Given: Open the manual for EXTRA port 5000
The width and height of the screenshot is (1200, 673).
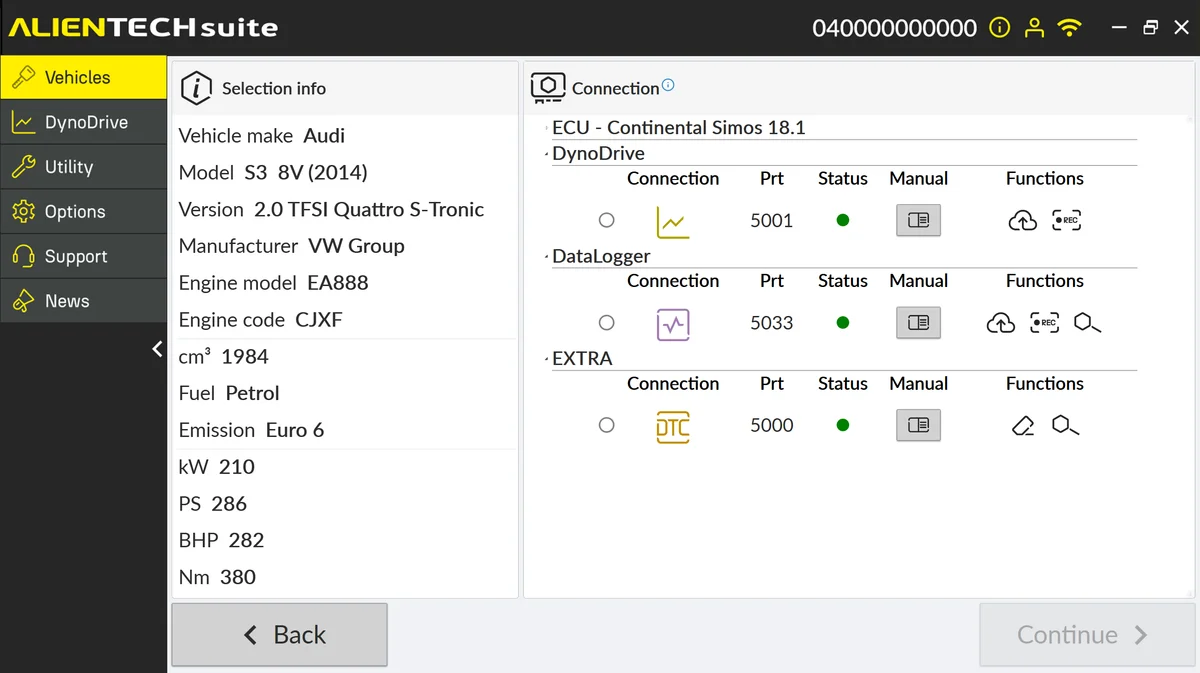Looking at the screenshot, I should (x=918, y=425).
